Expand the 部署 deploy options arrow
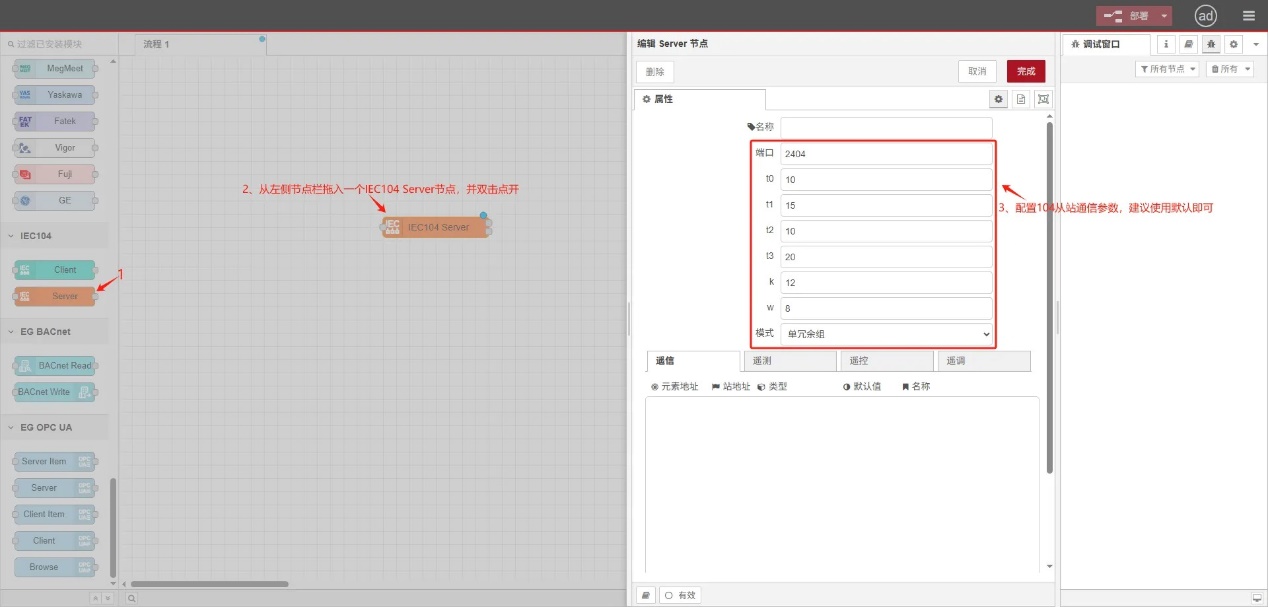This screenshot has height=607, width=1268. coord(1164,16)
